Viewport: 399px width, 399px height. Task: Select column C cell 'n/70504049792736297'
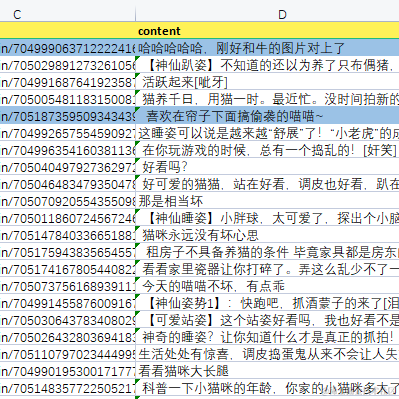click(x=68, y=167)
